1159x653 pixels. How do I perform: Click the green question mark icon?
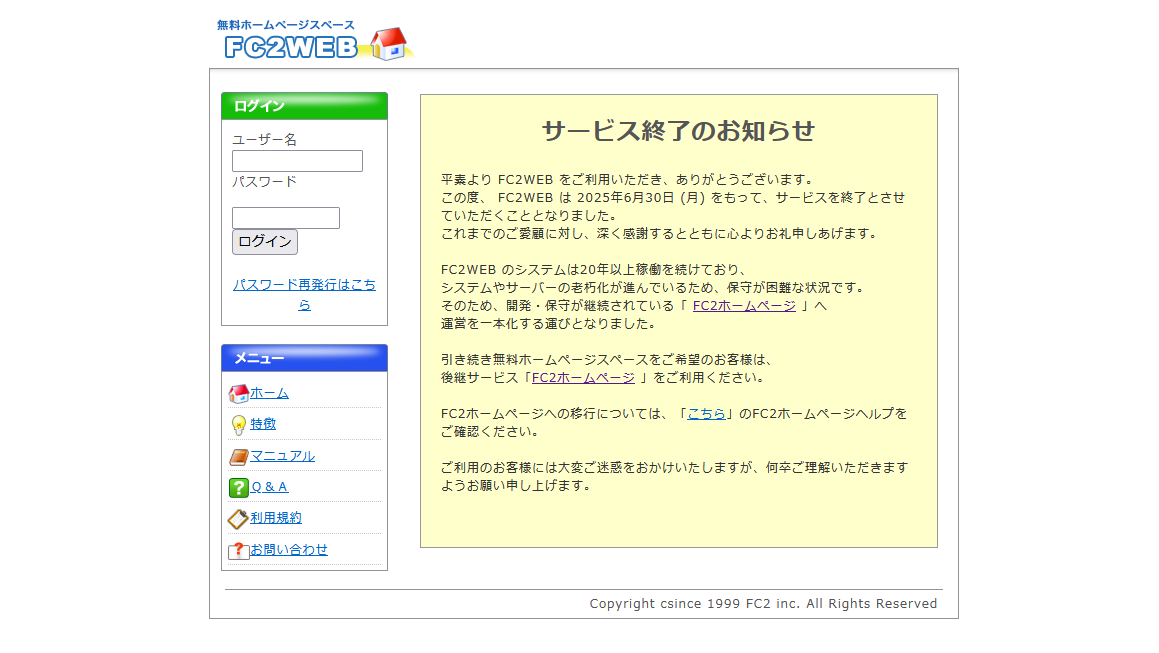click(238, 488)
